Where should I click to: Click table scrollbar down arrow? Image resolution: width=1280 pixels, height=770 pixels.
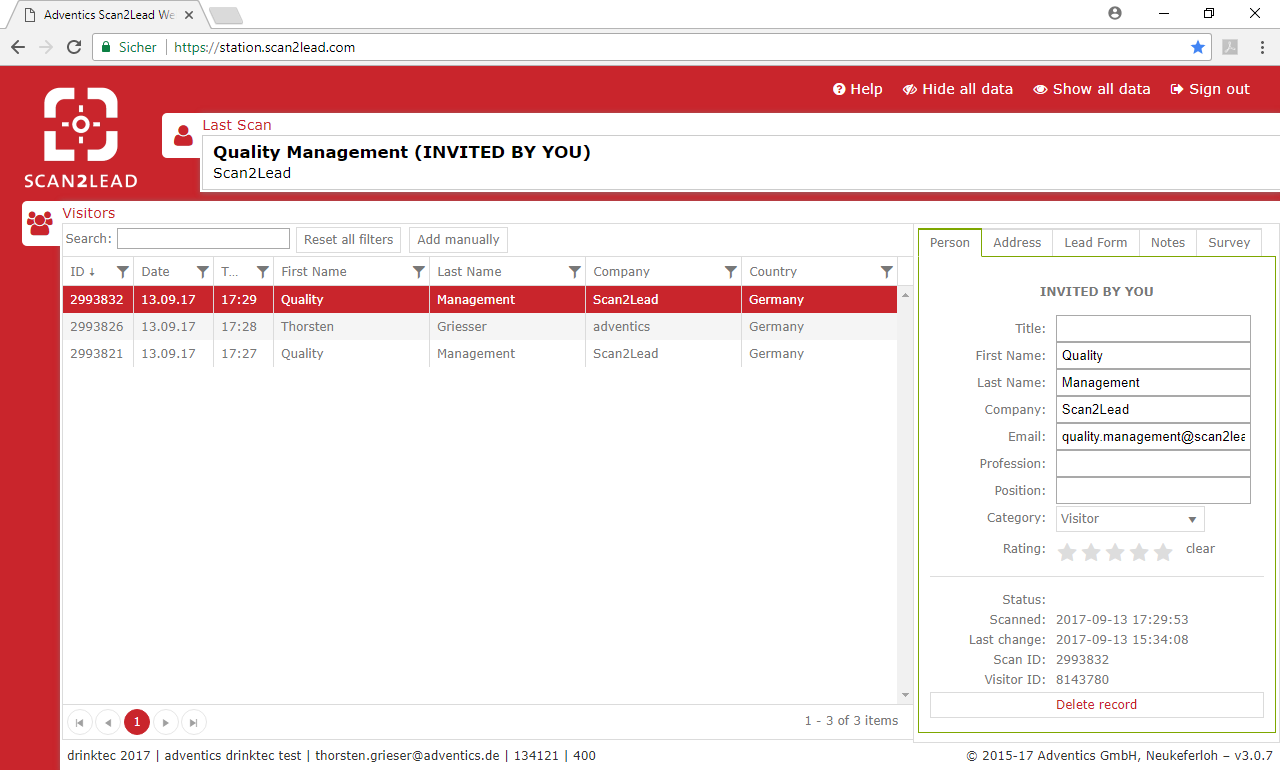click(x=906, y=695)
